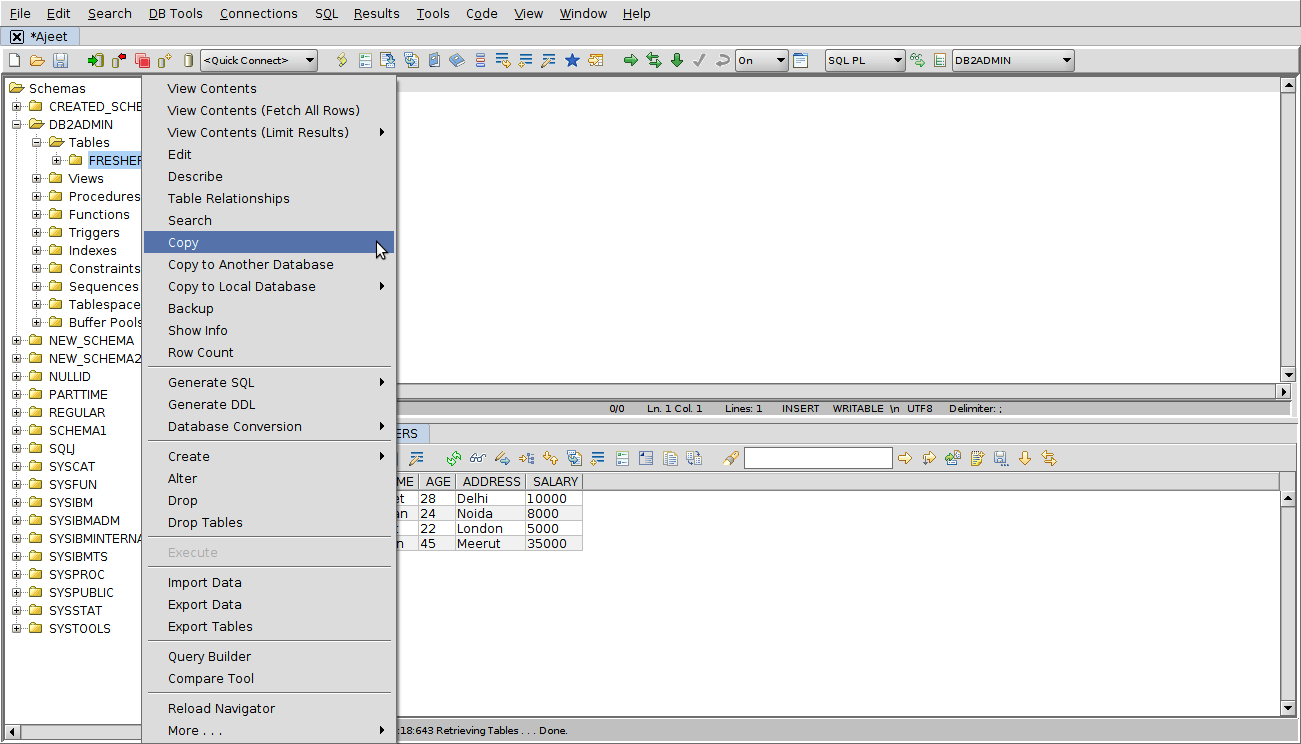This screenshot has width=1301, height=744.
Task: Click the red disconnect-all icon
Action: [142, 61]
